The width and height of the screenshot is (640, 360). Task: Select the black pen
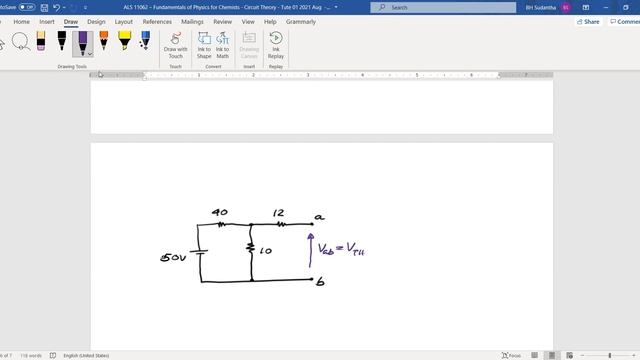(62, 41)
